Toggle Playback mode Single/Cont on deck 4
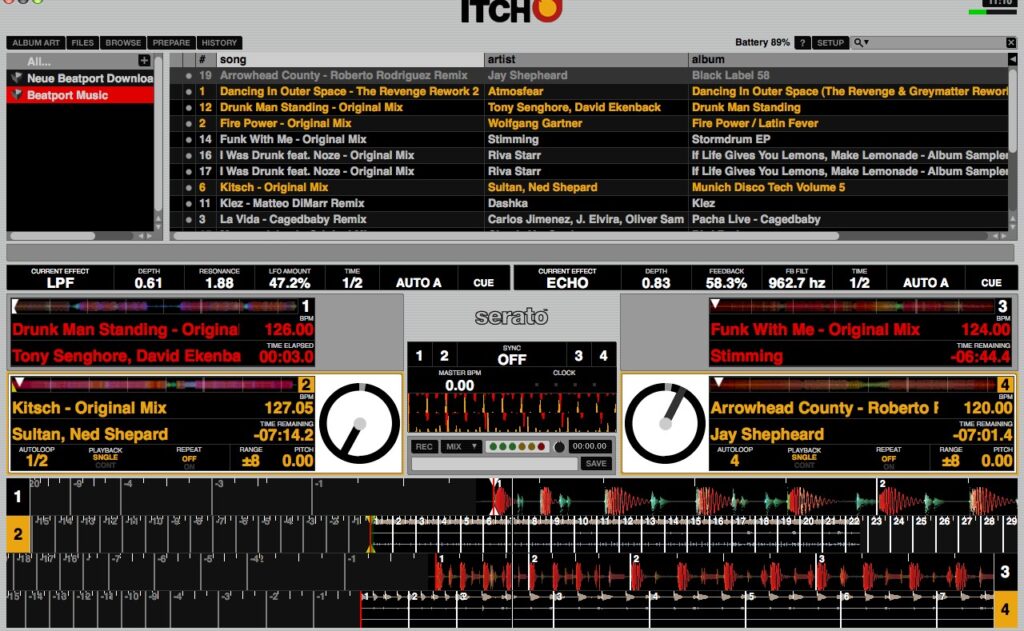 click(x=804, y=459)
